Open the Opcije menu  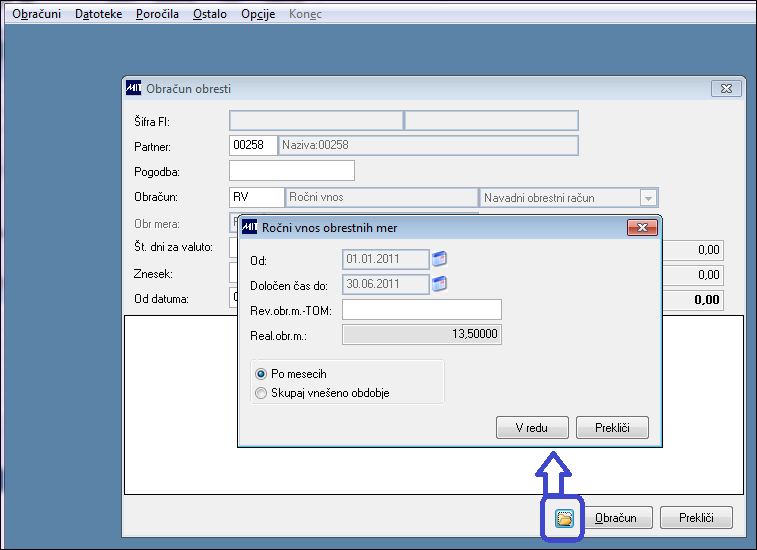pyautogui.click(x=258, y=14)
